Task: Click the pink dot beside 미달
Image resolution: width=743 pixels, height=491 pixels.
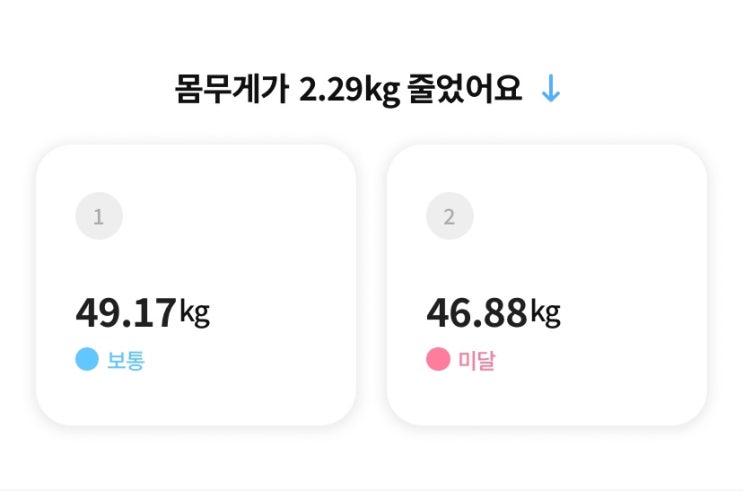Action: (x=438, y=360)
